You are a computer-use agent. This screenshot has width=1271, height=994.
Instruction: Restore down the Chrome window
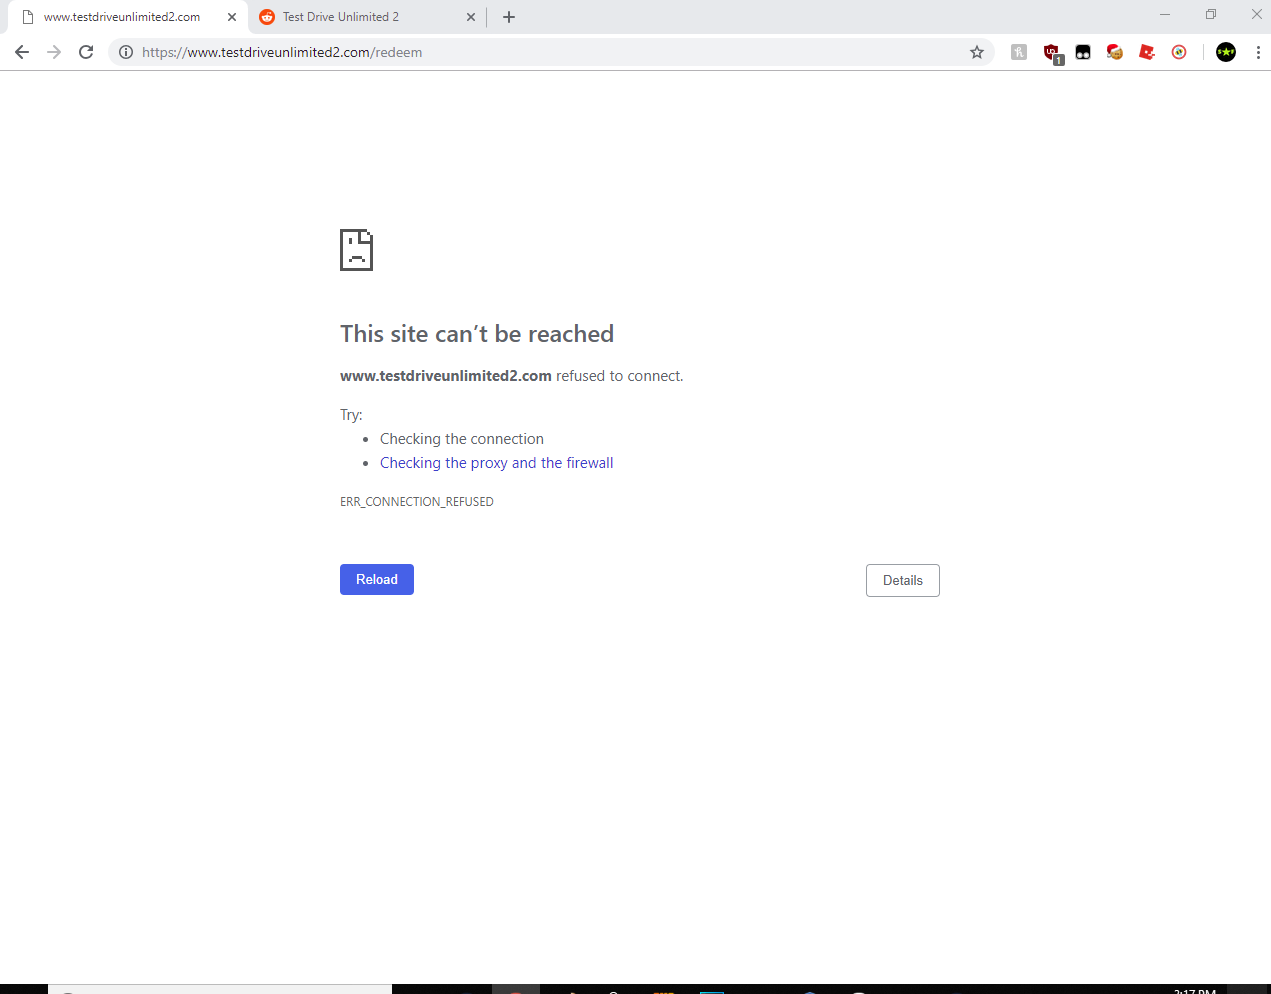click(1211, 14)
